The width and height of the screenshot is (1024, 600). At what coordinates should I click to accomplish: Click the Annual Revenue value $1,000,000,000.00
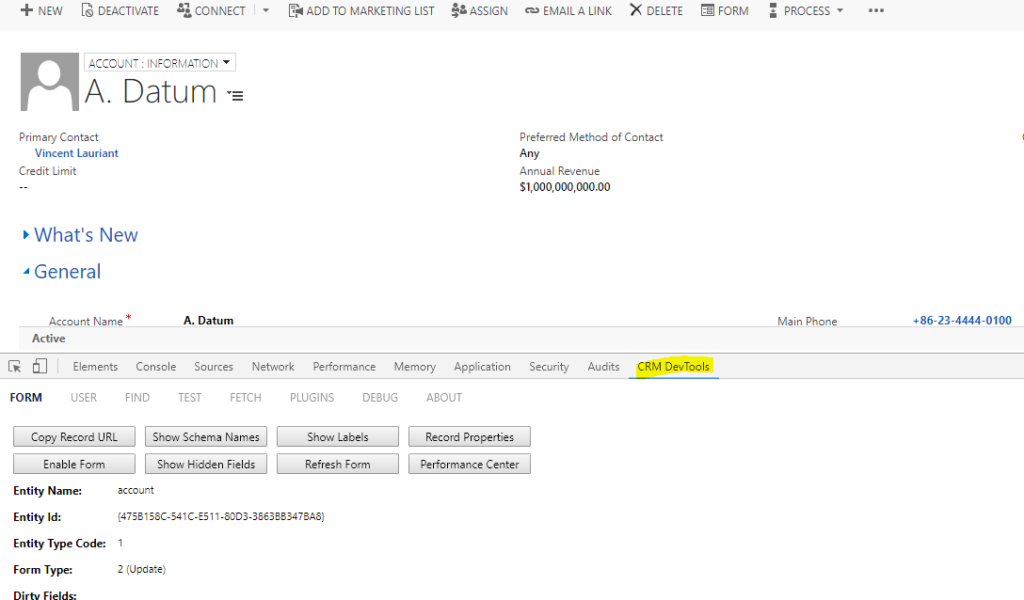click(565, 187)
